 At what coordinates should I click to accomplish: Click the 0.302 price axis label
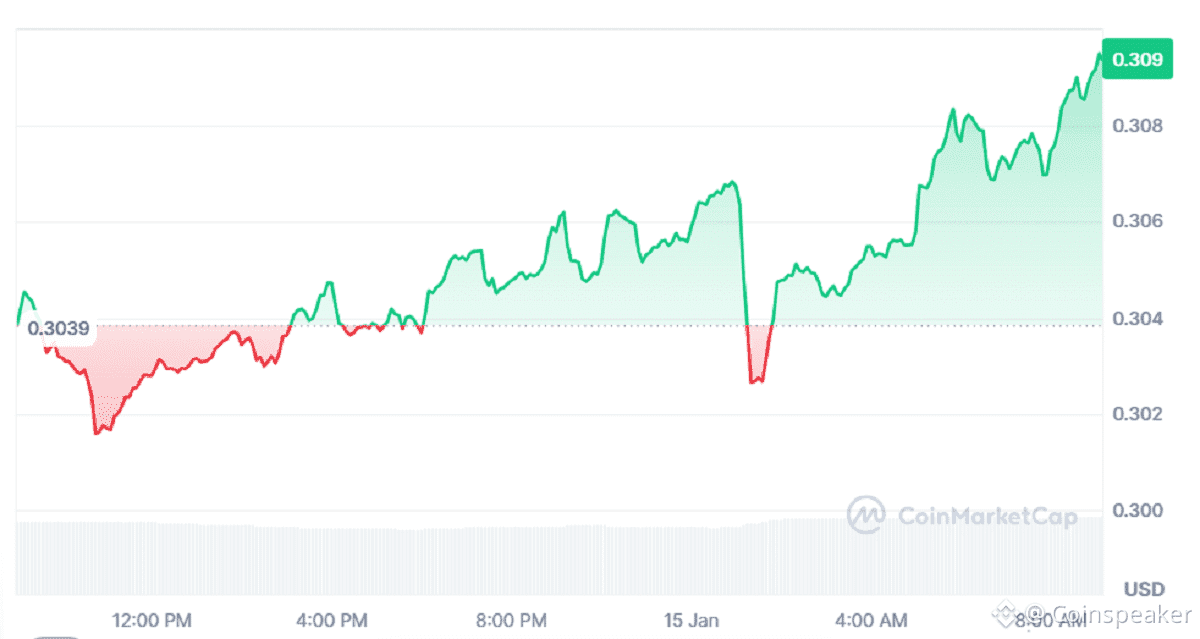click(1138, 415)
